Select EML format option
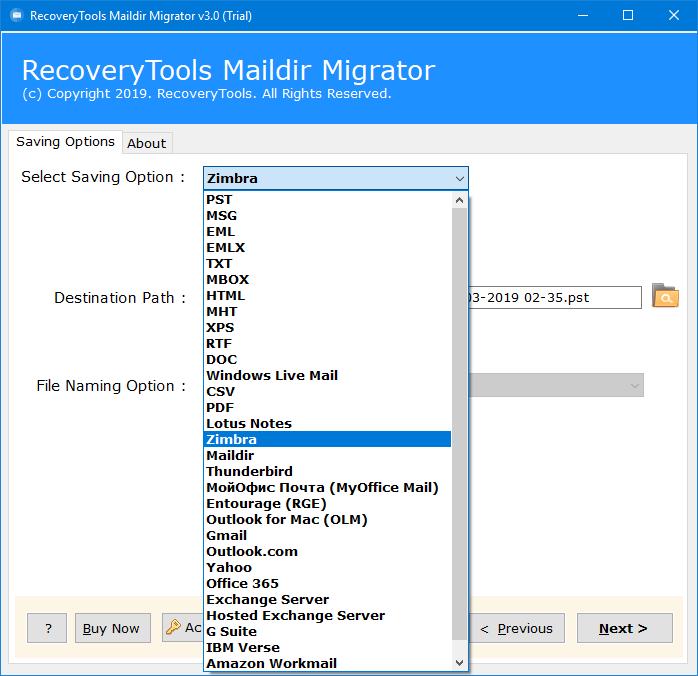This screenshot has height=676, width=698. 327,231
